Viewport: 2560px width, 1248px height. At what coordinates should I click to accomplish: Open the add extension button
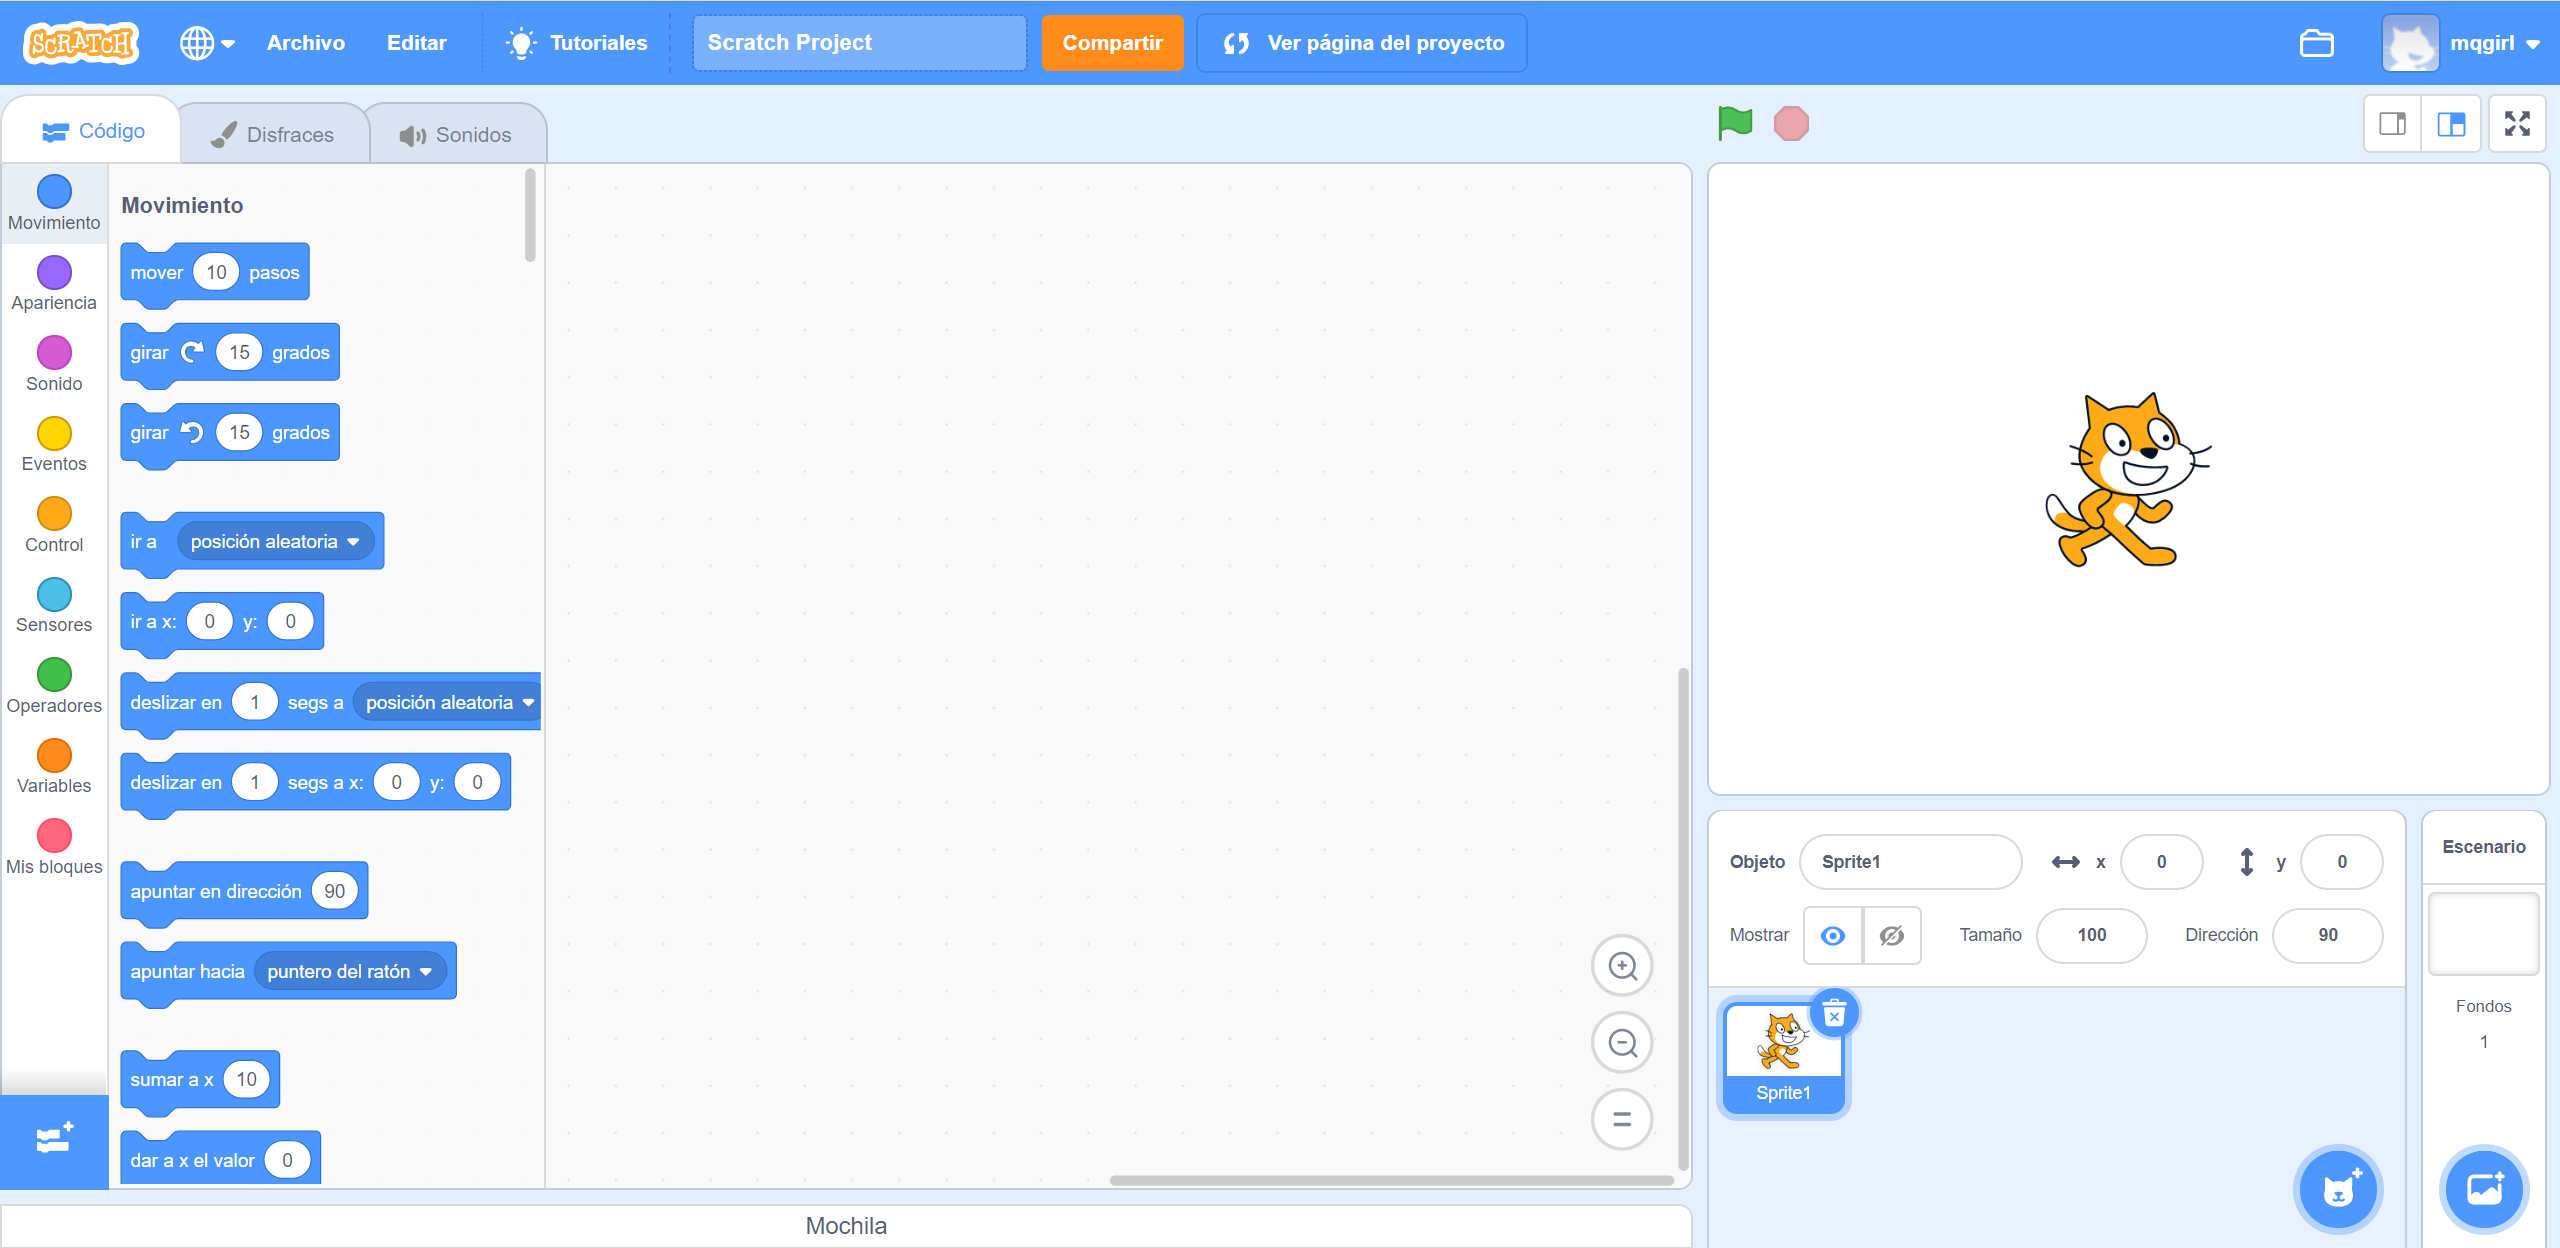click(54, 1139)
